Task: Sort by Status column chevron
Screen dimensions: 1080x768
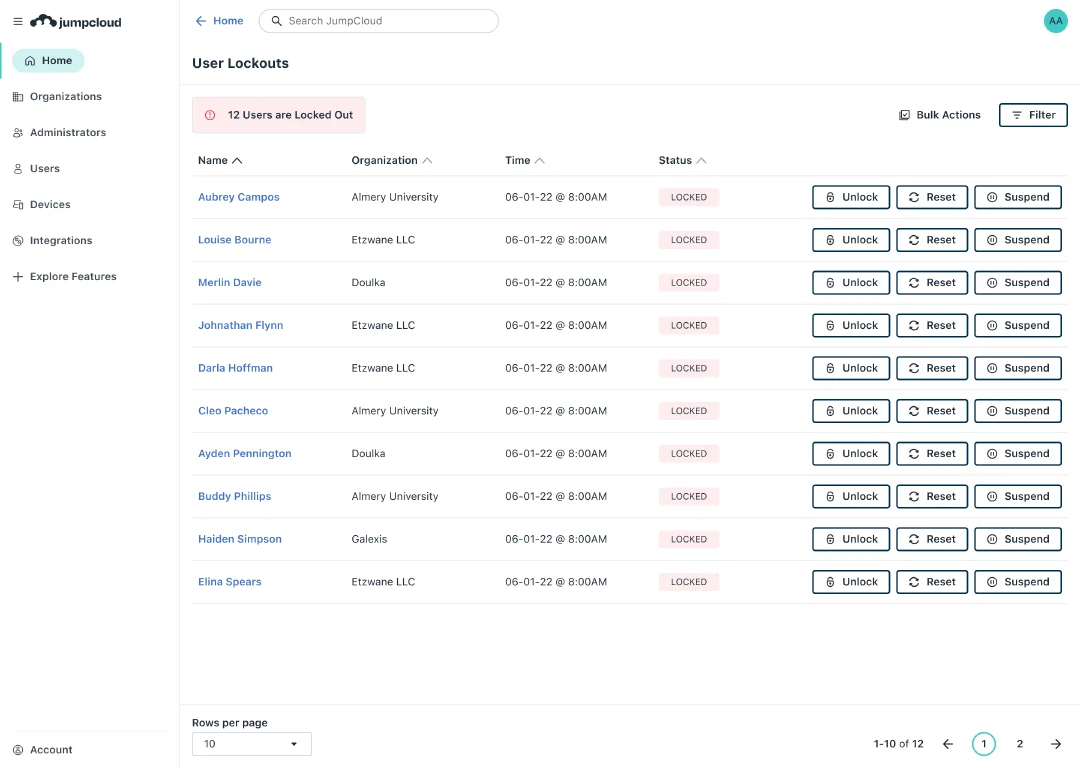Action: tap(701, 160)
